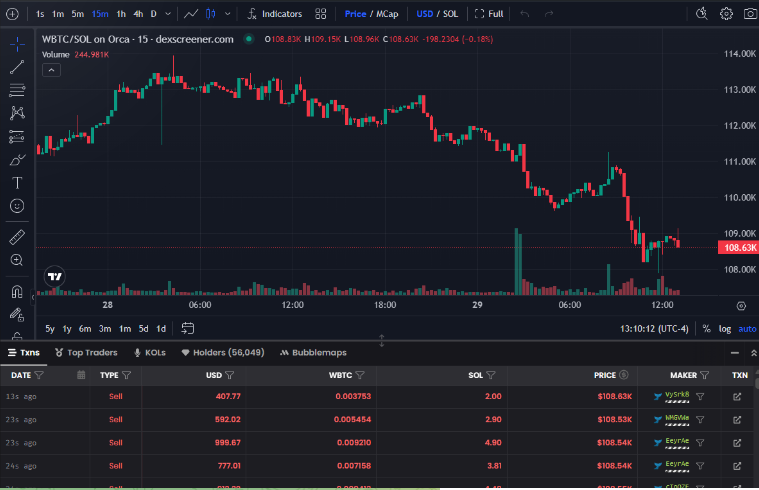Toggle auto scale on price axis
Screen dimensions: 759x490
pyautogui.click(x=747, y=328)
